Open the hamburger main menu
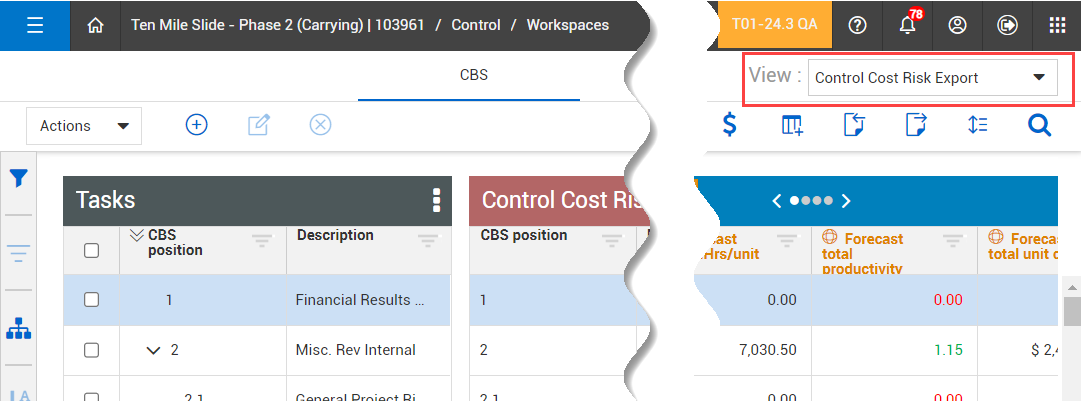Screen dimensions: 1081x401 [35, 25]
